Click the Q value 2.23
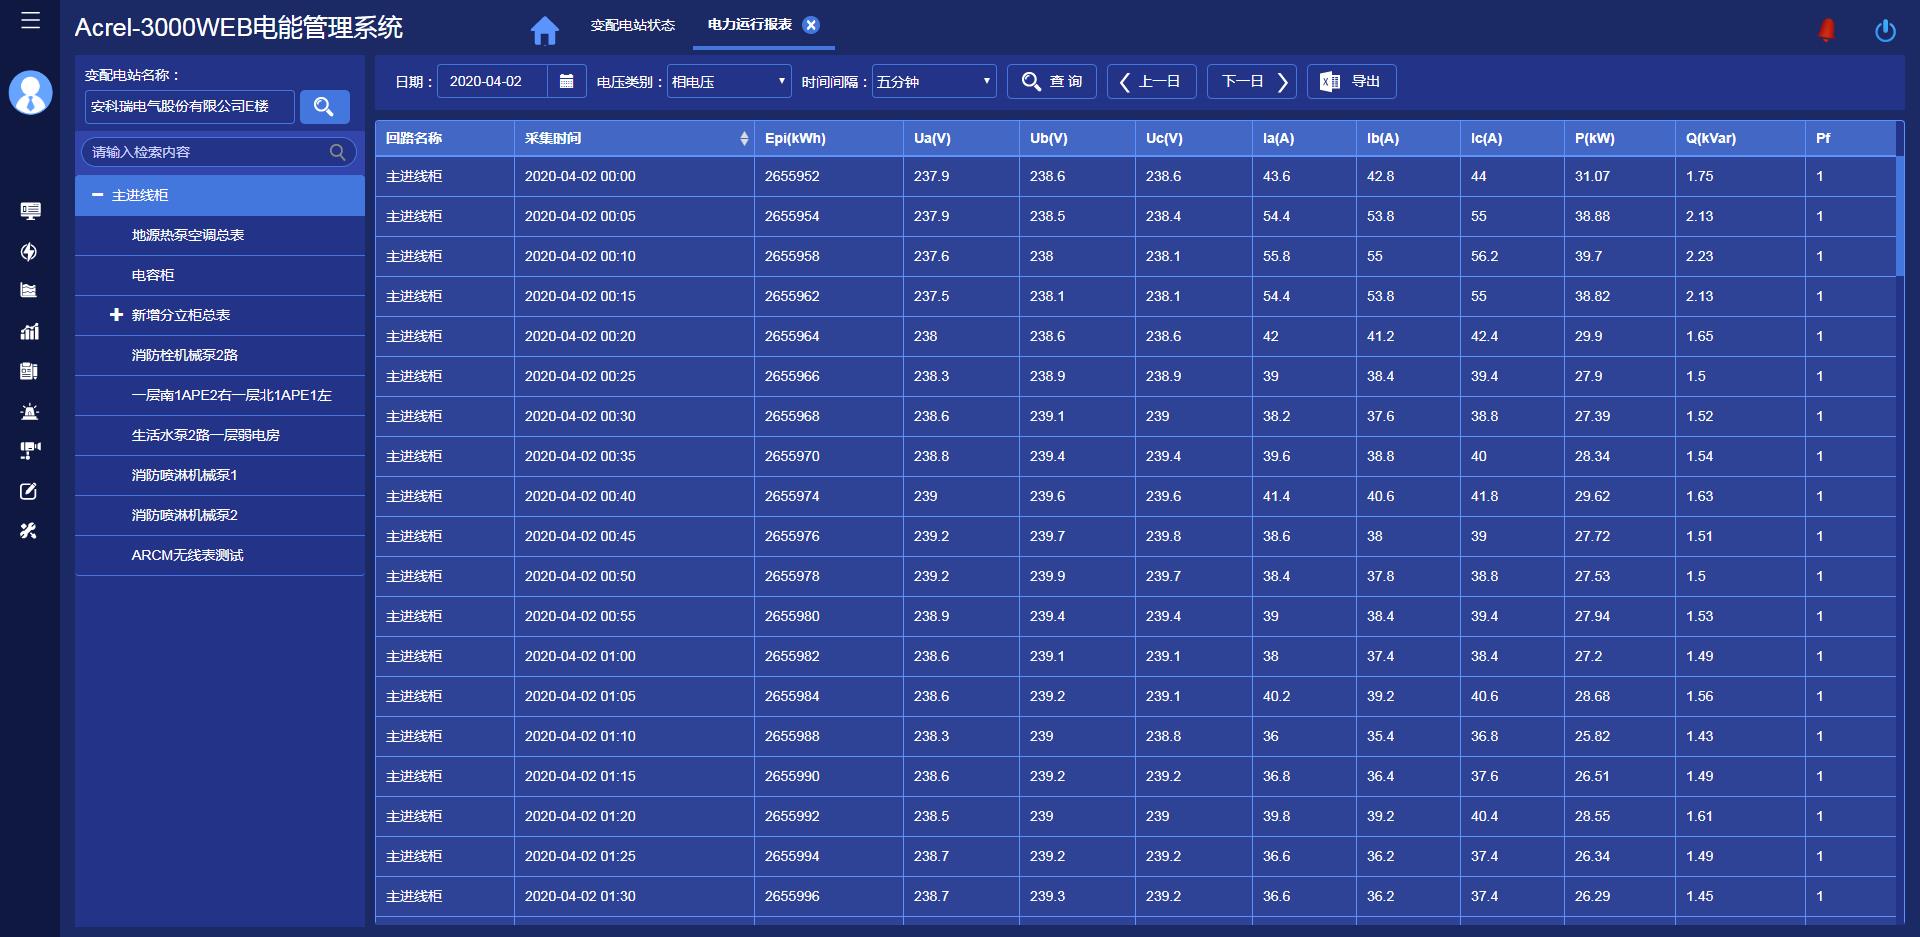 [1699, 256]
